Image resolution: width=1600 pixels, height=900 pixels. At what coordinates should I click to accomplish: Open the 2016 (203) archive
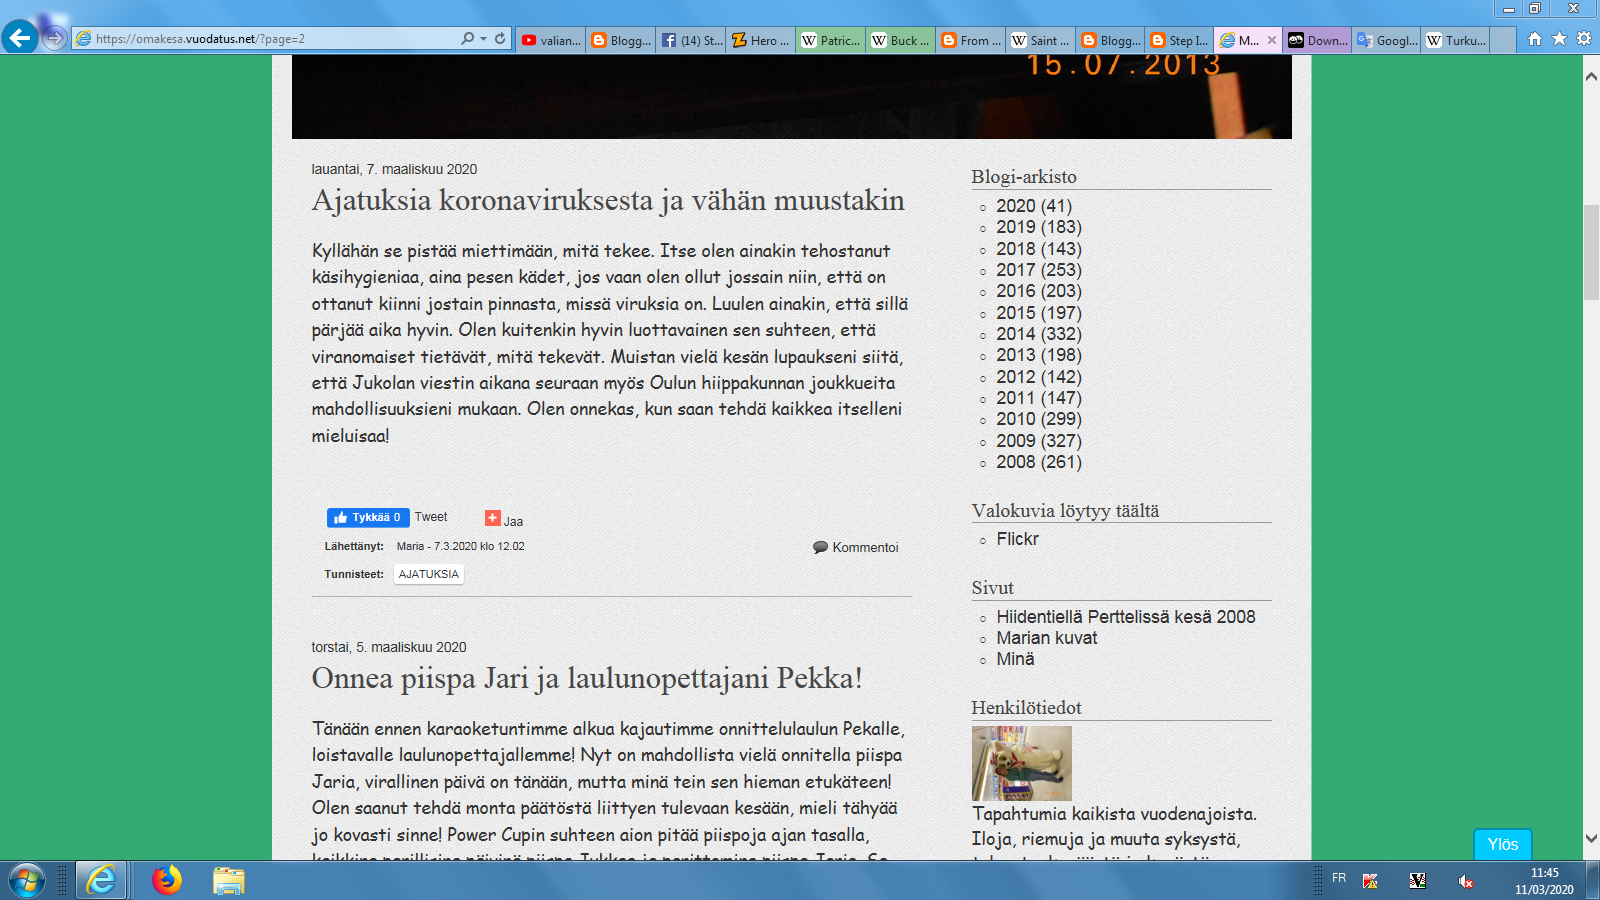[1039, 291]
